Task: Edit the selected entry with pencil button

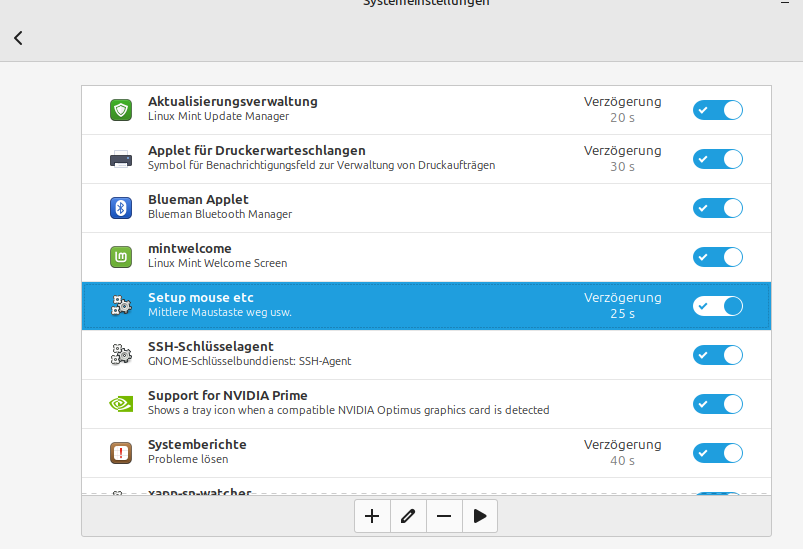Action: (408, 516)
